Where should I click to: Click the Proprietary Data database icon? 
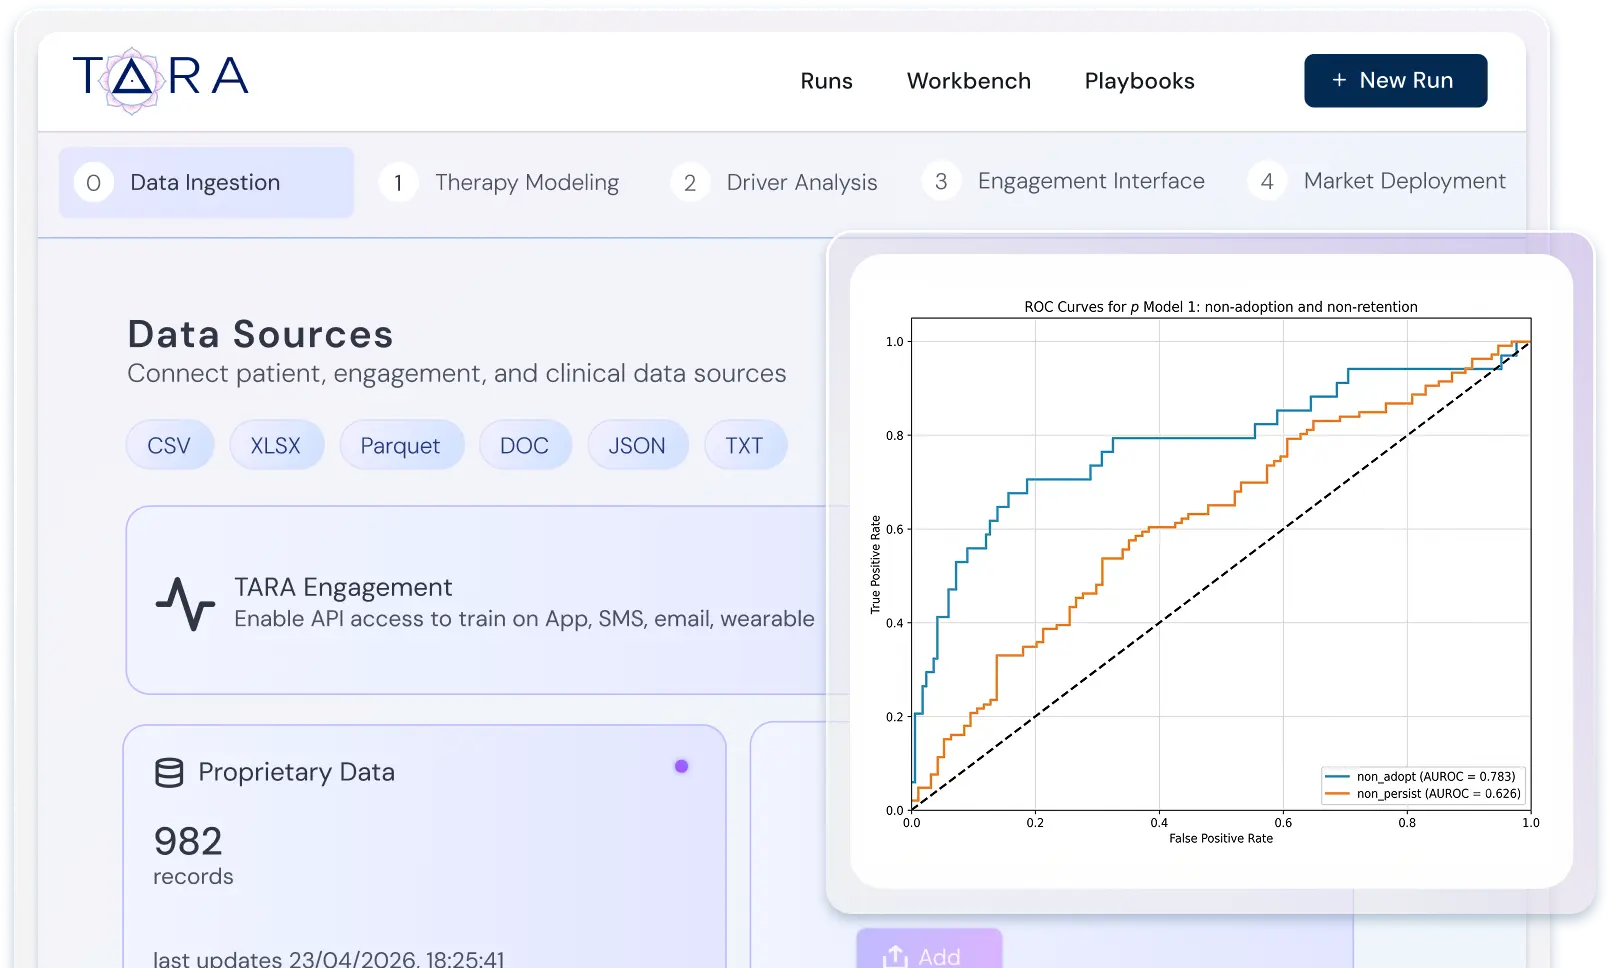(x=169, y=772)
